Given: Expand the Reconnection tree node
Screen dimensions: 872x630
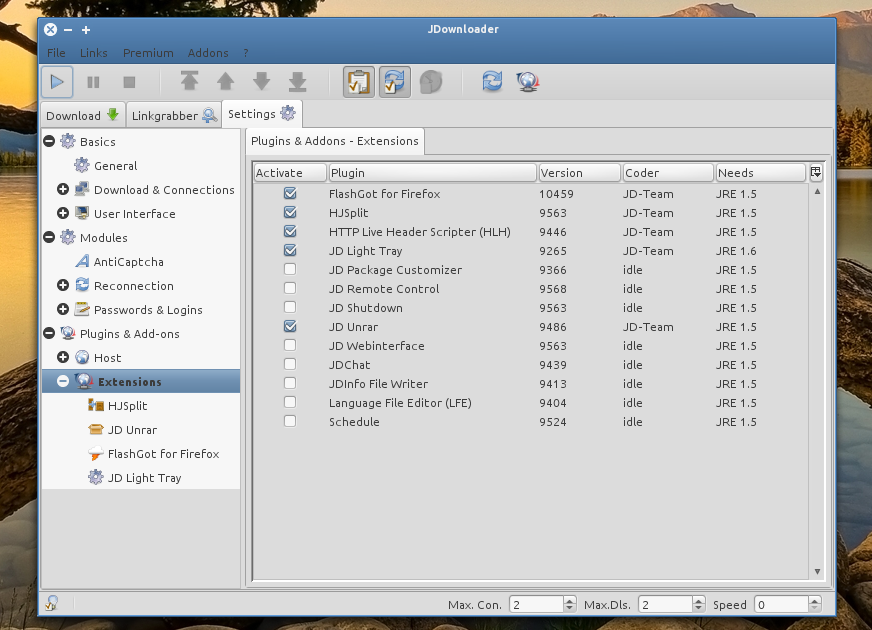Looking at the screenshot, I should point(63,285).
